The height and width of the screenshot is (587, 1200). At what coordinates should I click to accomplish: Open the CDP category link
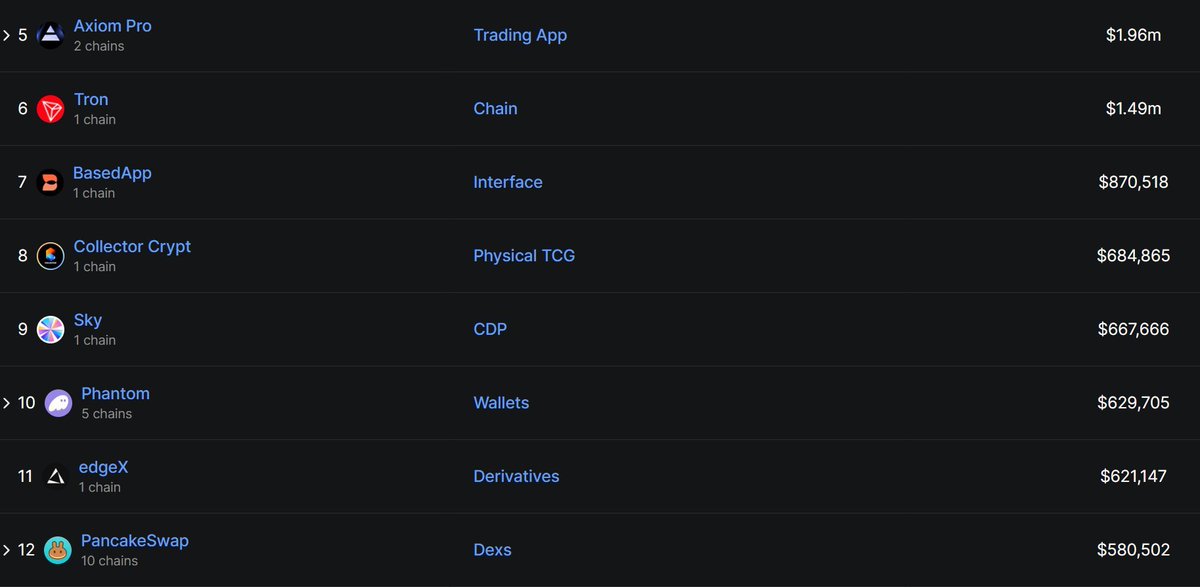pyautogui.click(x=490, y=329)
